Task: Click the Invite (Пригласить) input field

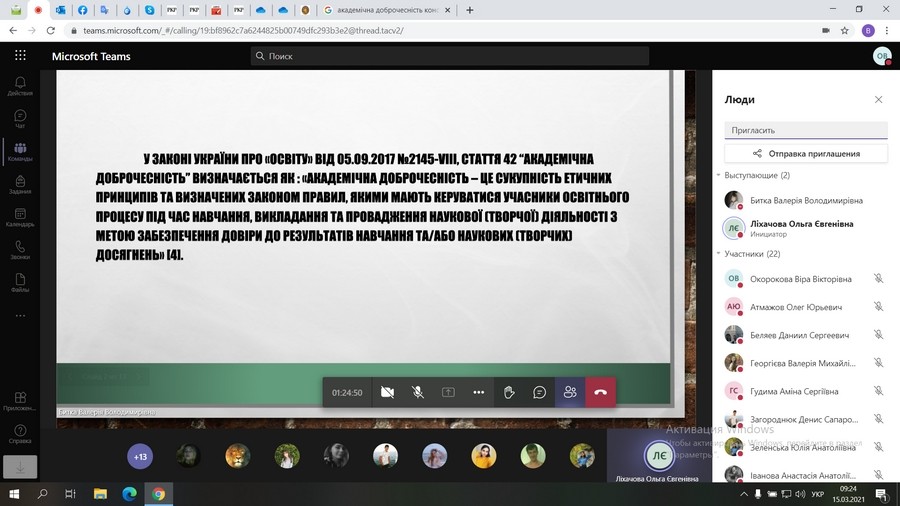Action: [x=806, y=130]
